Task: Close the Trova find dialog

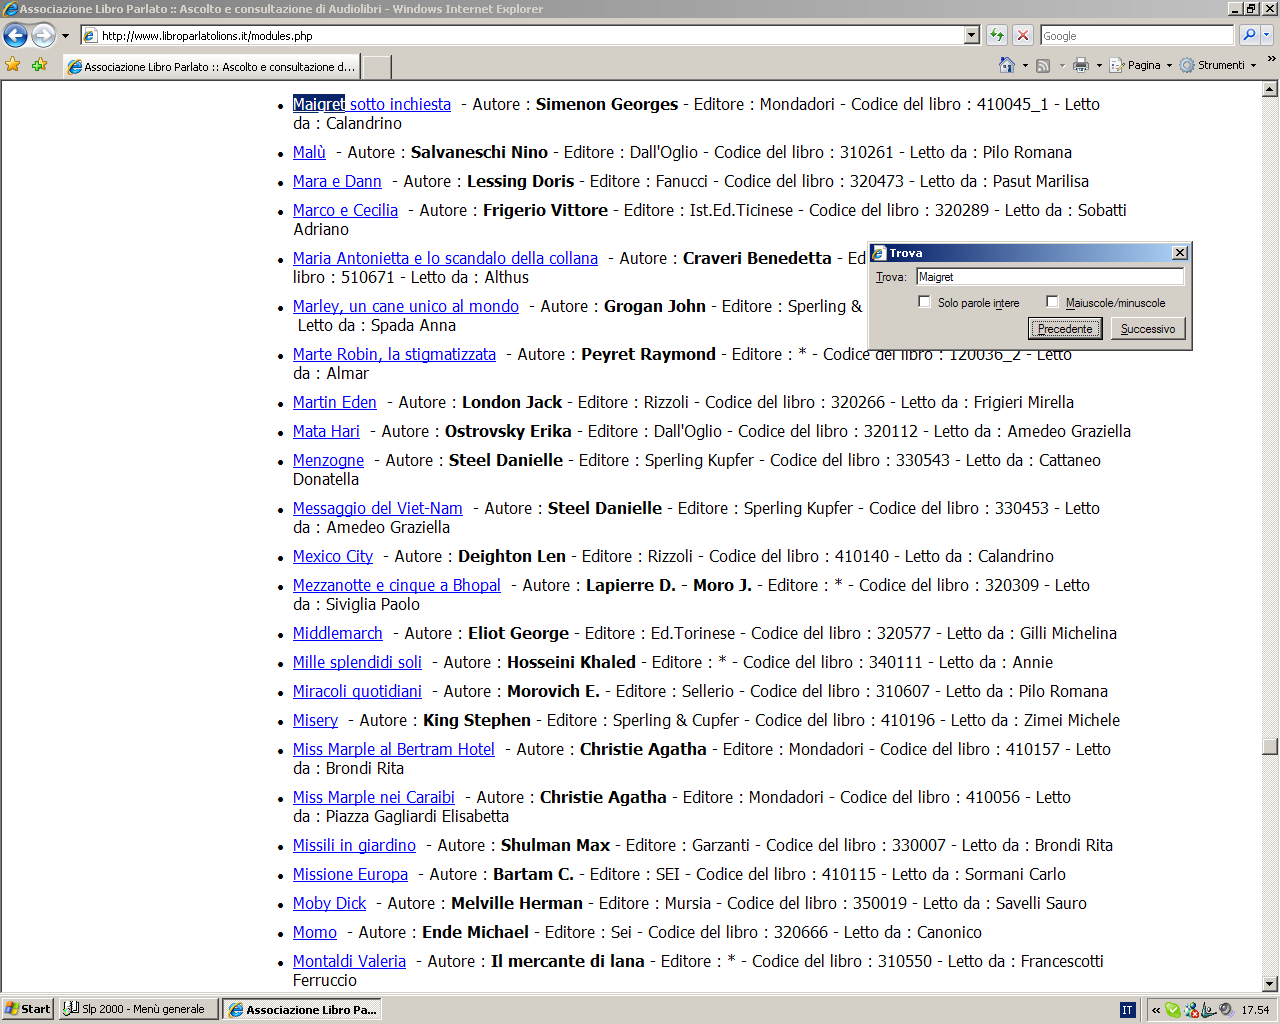Action: 1180,253
